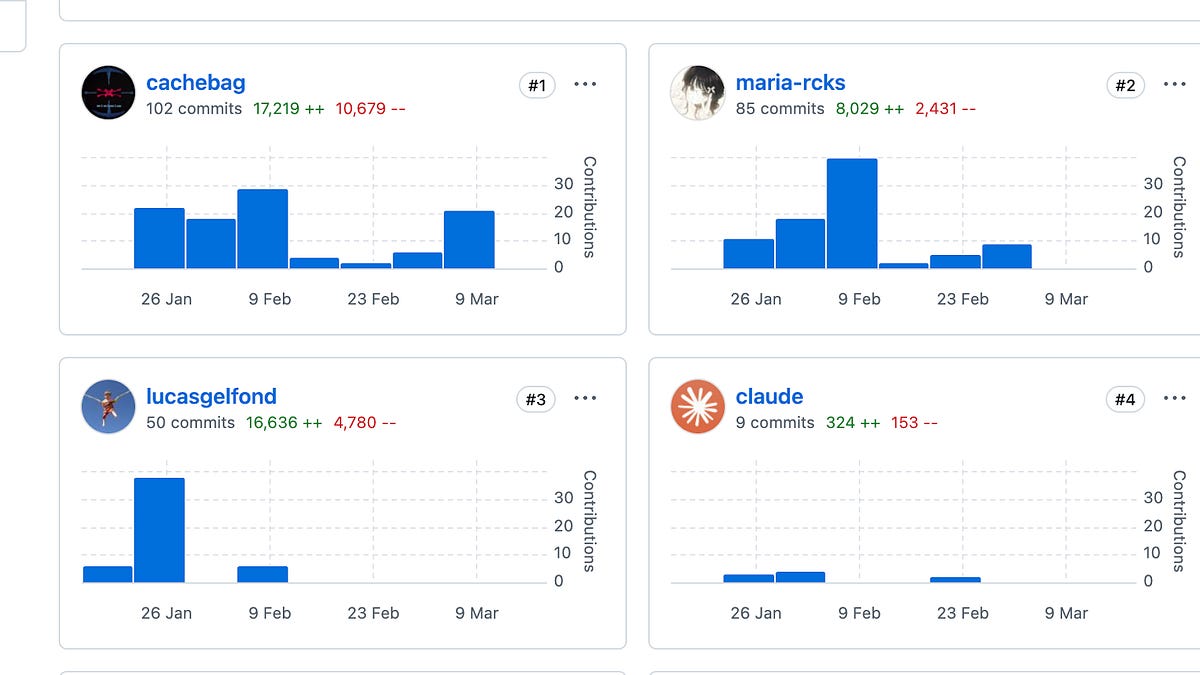Open the options menu on lucasgelfond's card

tap(585, 397)
